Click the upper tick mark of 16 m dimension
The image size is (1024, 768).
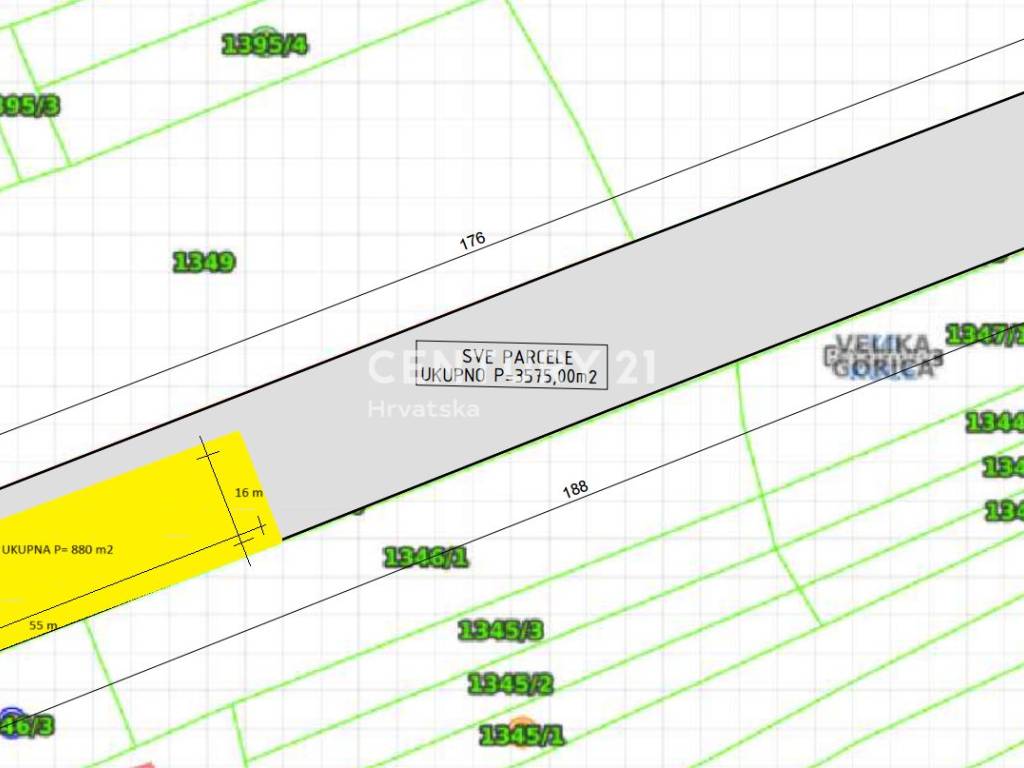(208, 453)
